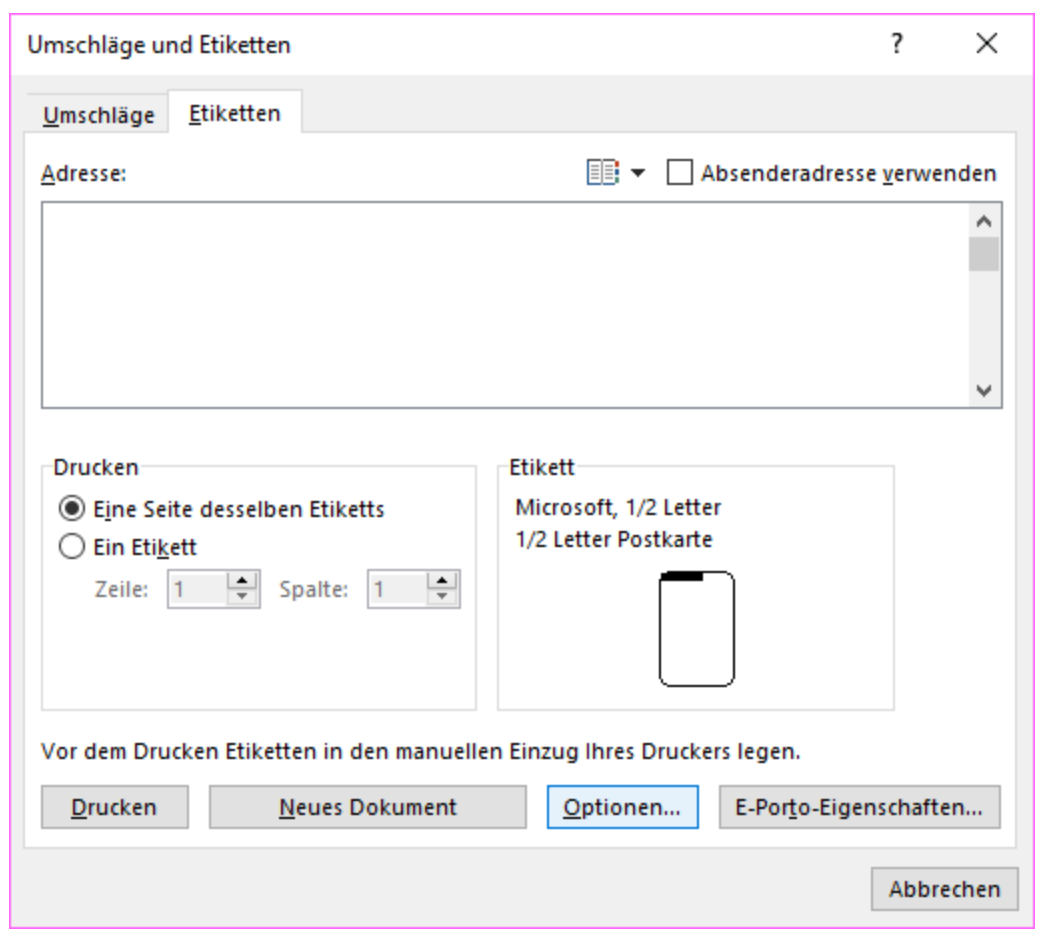
Task: Switch to the Umschläge tab
Action: (x=98, y=115)
